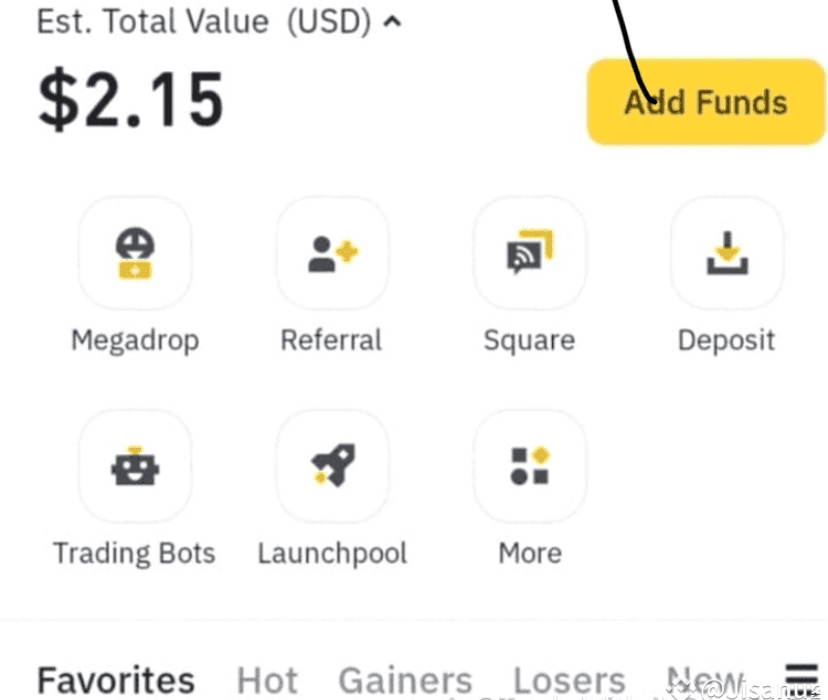Viewport: 828px width, 700px height.
Task: Click the Add Funds button
Action: tap(706, 102)
